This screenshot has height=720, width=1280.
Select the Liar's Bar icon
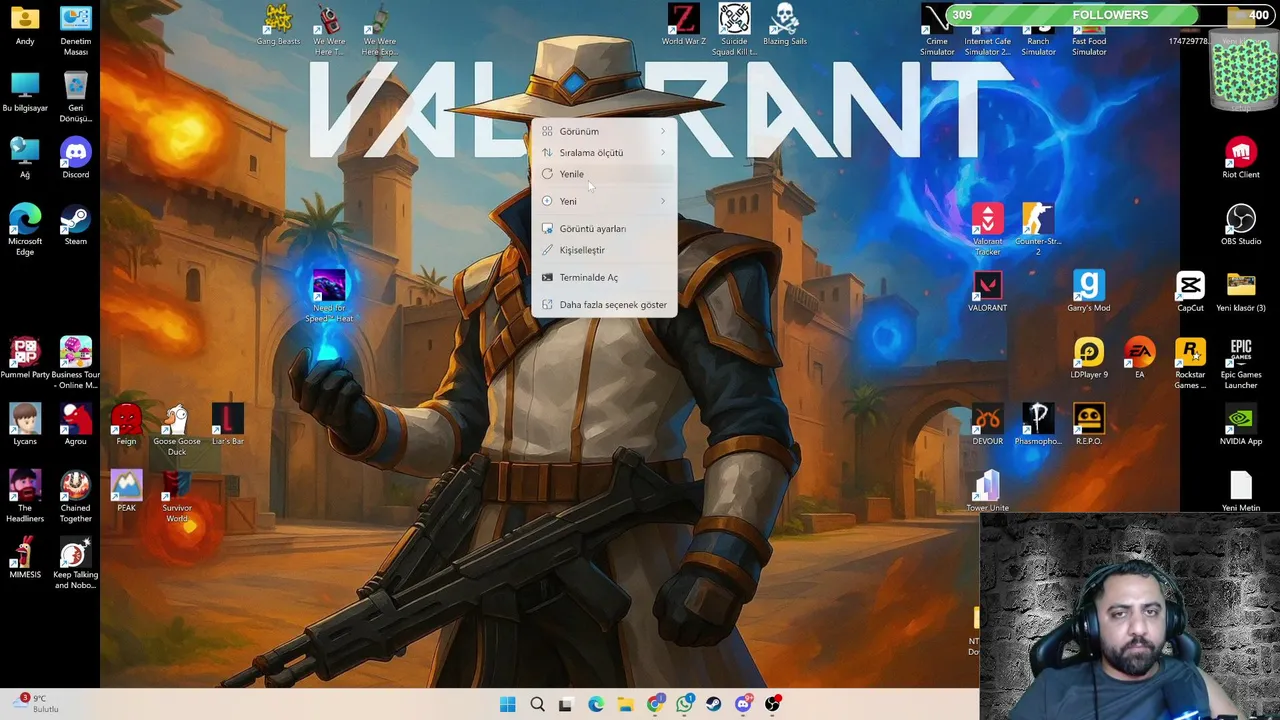point(227,426)
